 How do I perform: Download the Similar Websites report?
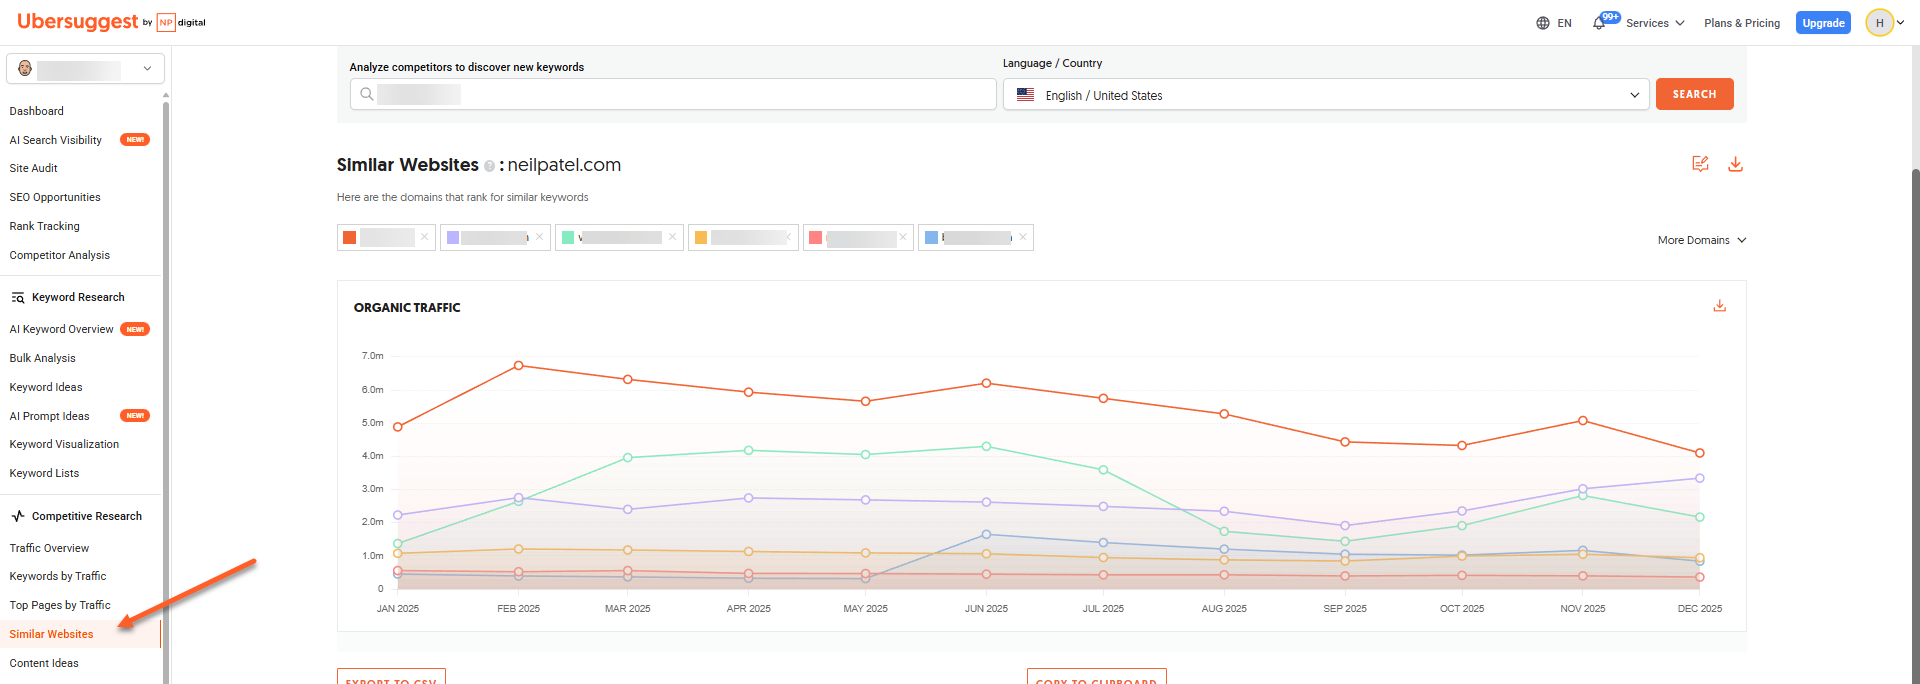pyautogui.click(x=1735, y=163)
